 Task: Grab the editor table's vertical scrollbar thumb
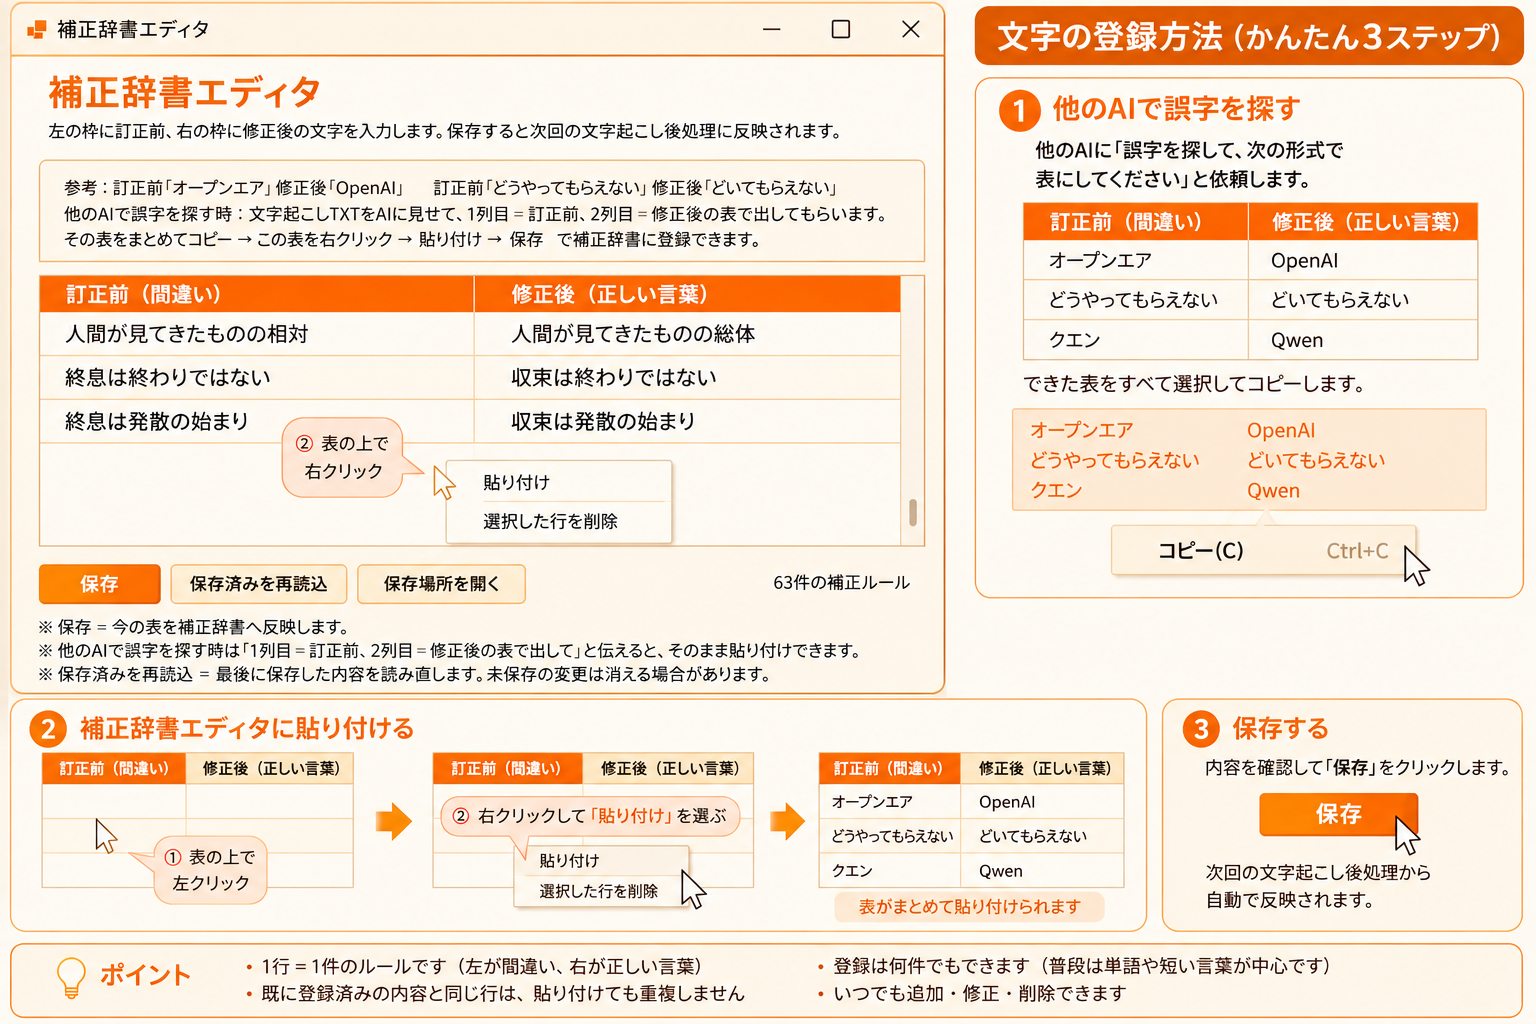point(912,512)
